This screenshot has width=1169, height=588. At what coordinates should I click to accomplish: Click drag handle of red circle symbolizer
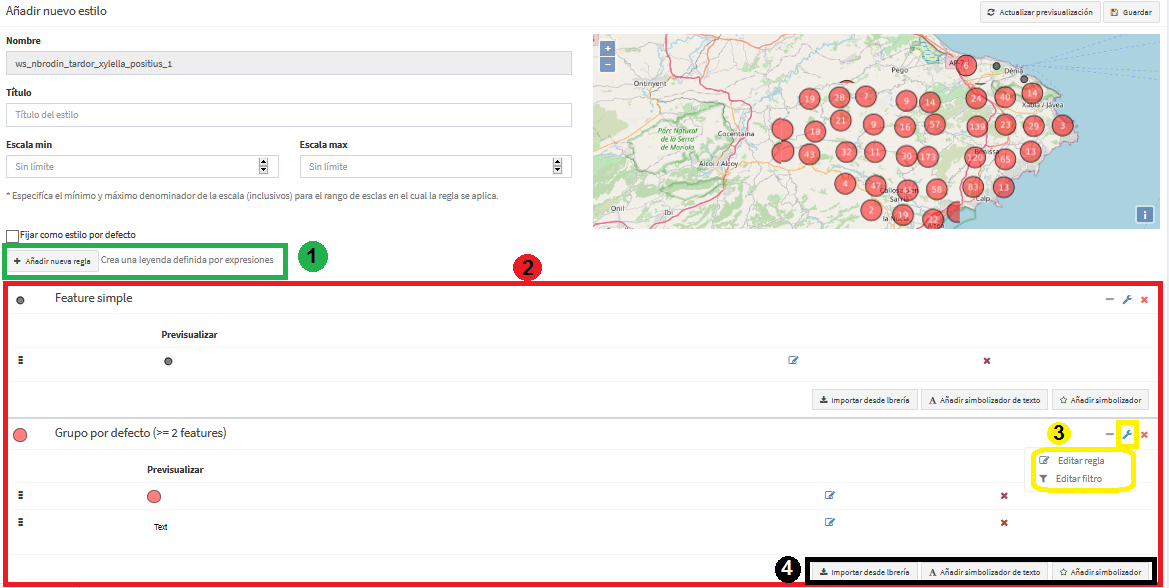[20, 495]
